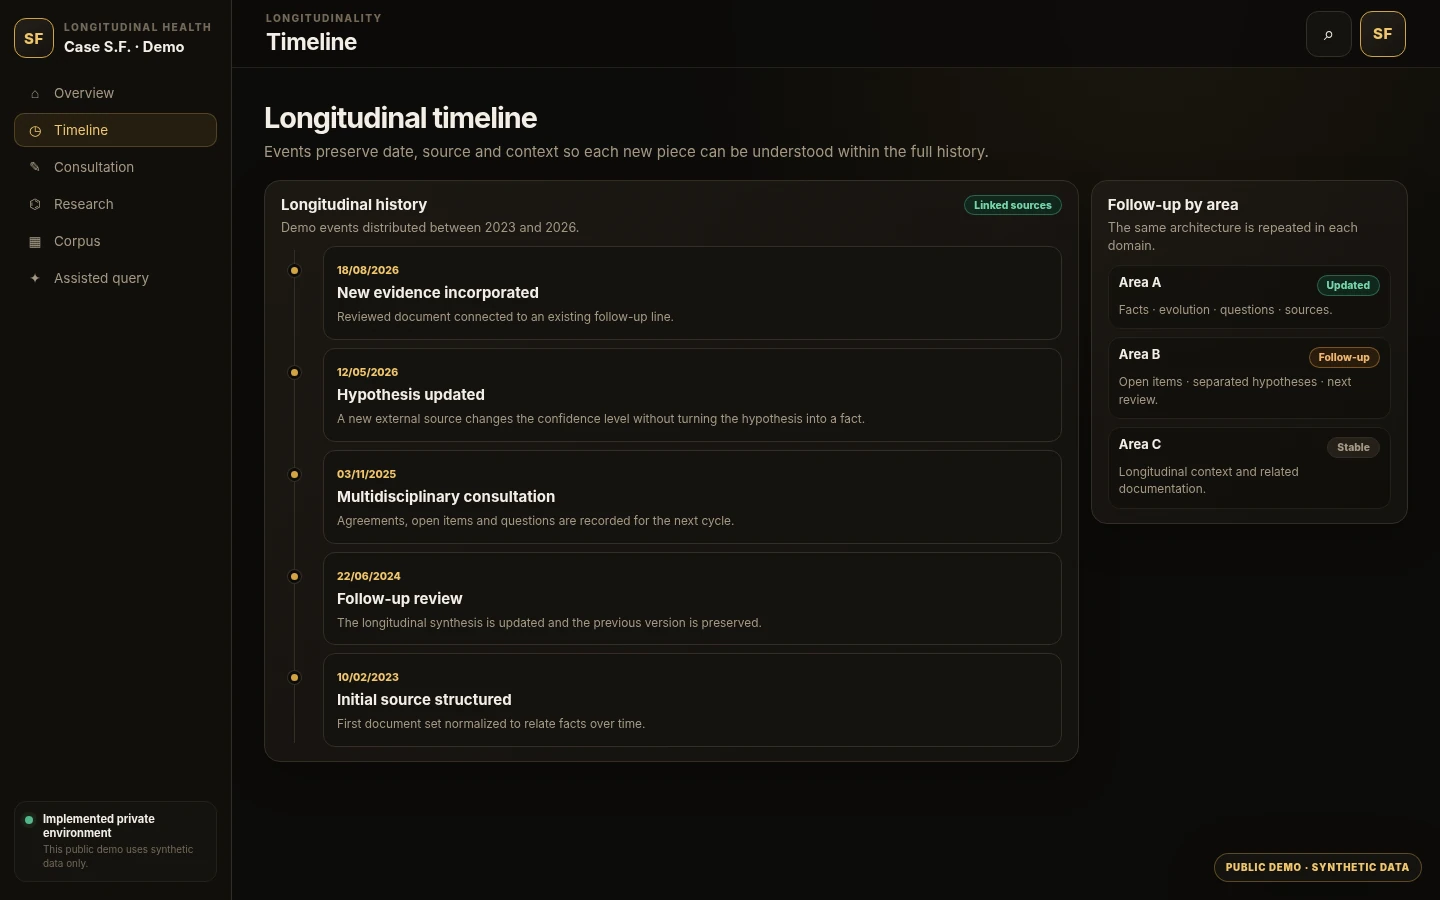Viewport: 1440px width, 900px height.
Task: Click the Public Demo Synthetic Data pill
Action: (x=1317, y=867)
